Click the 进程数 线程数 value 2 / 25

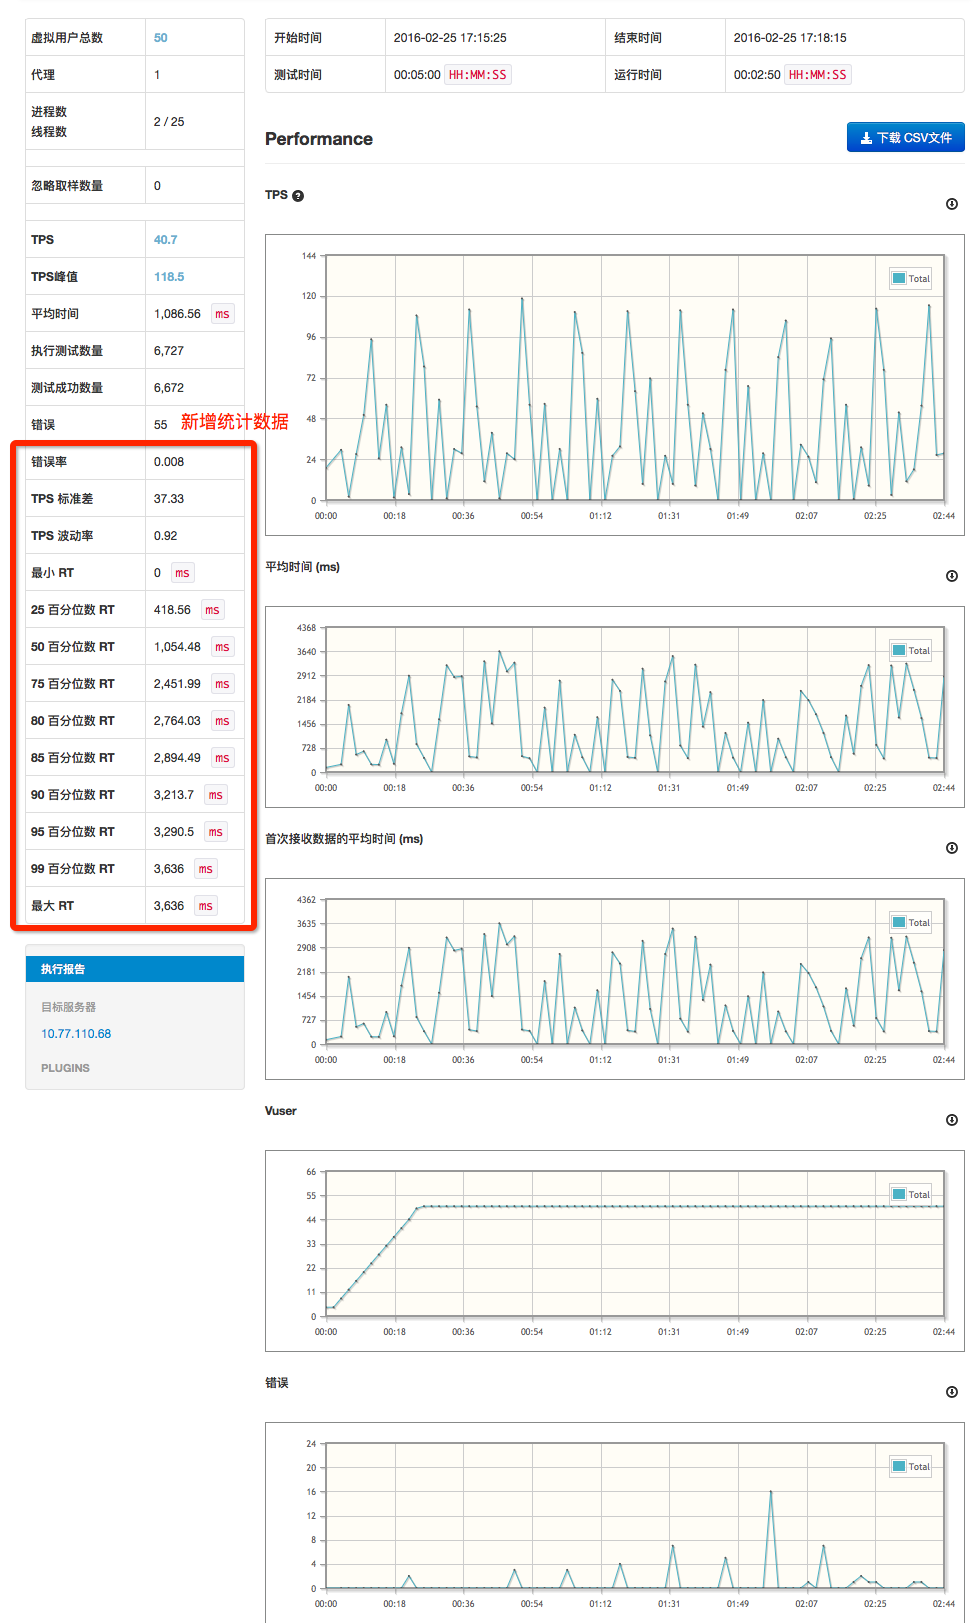[169, 122]
